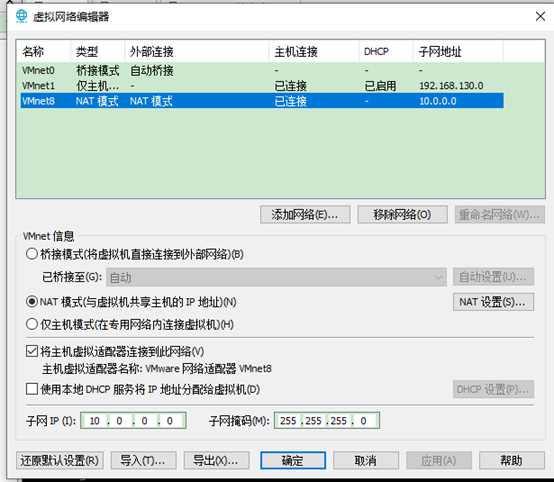Click 移除网络(O) button
The image size is (554, 482).
point(402,214)
